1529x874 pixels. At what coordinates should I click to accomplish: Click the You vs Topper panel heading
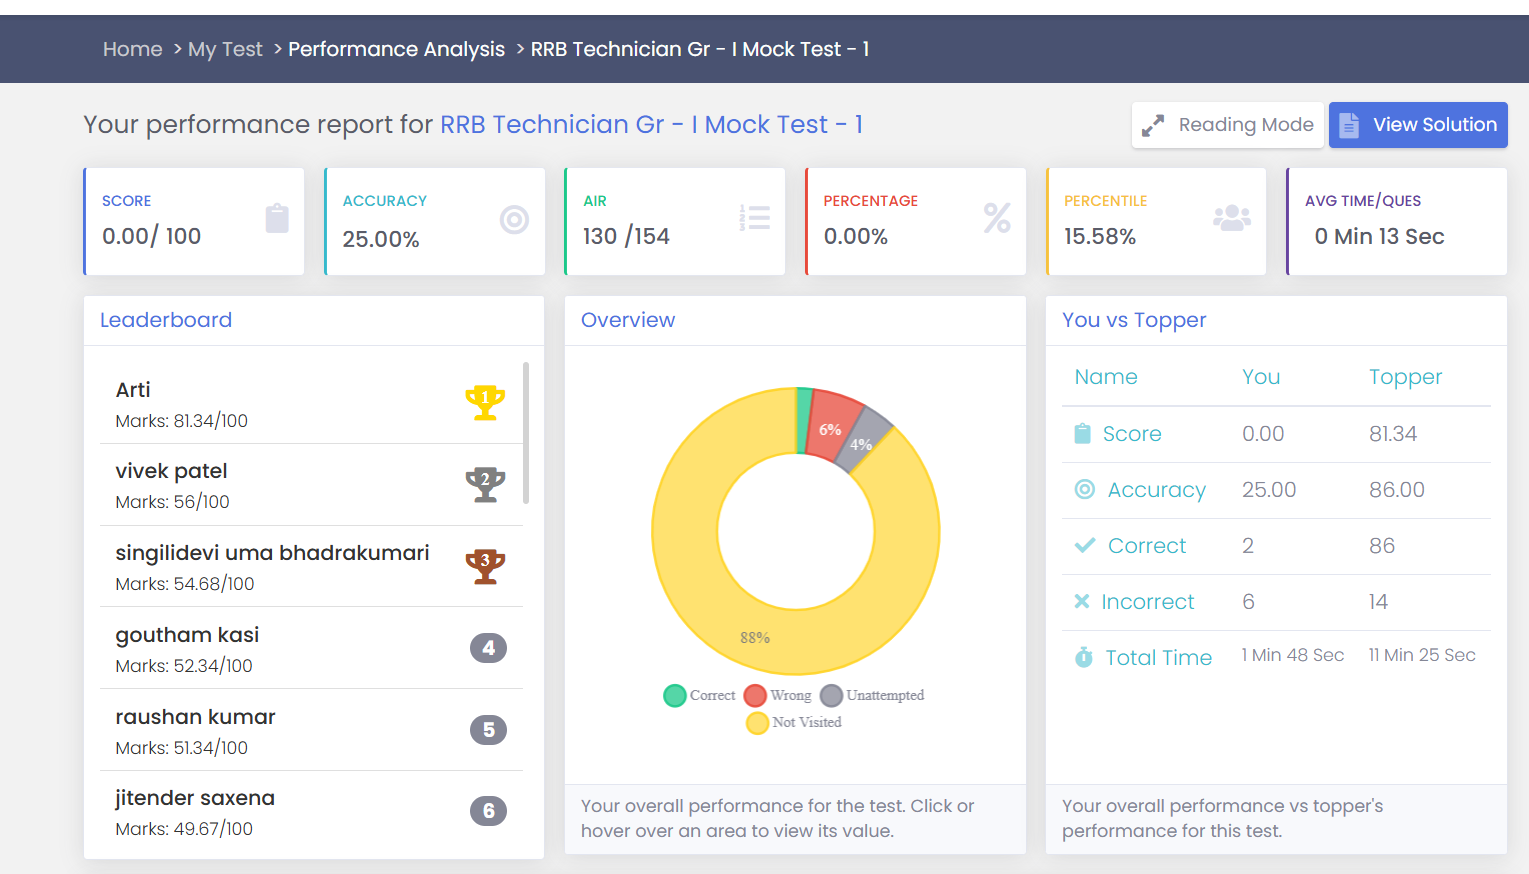[1134, 320]
